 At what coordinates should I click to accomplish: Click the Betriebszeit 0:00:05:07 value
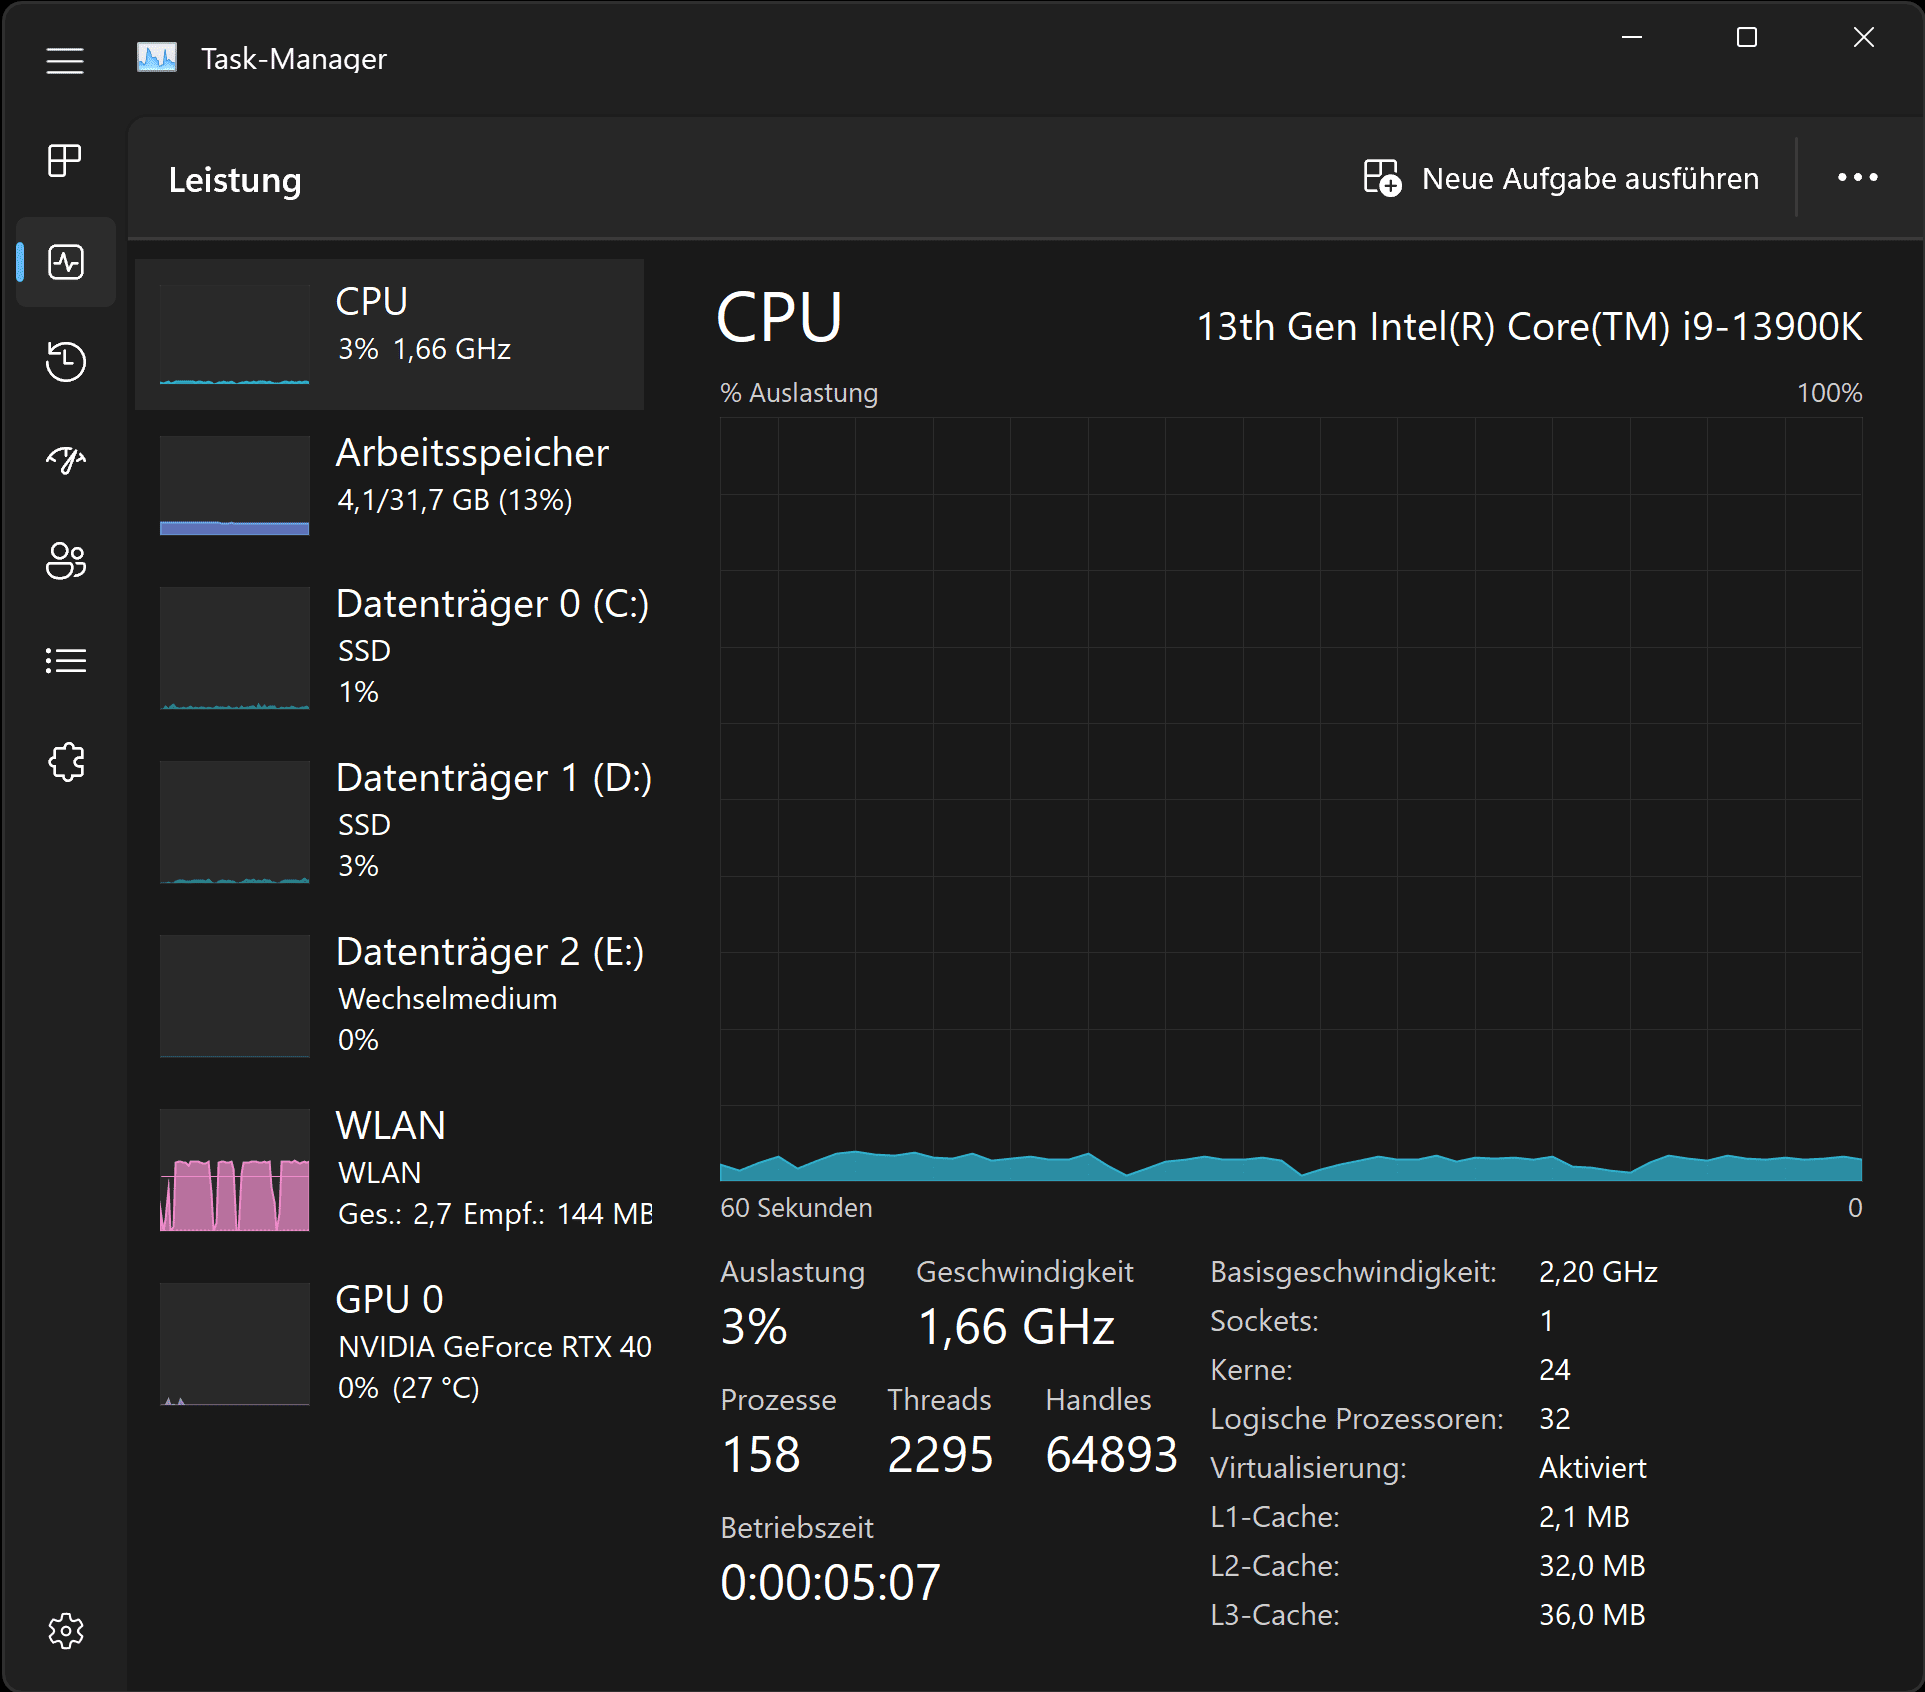(830, 1583)
